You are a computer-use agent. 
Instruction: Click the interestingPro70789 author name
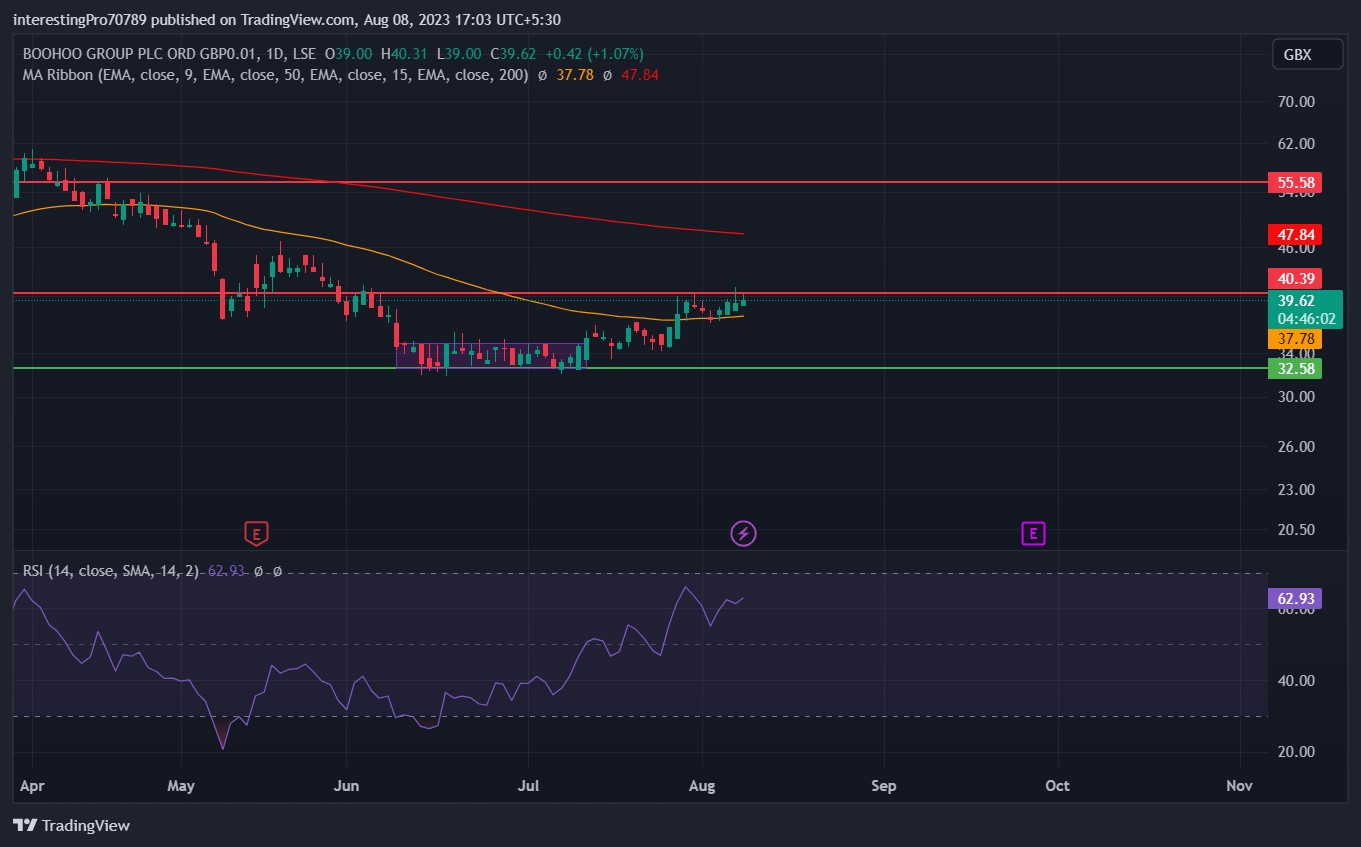pos(80,19)
